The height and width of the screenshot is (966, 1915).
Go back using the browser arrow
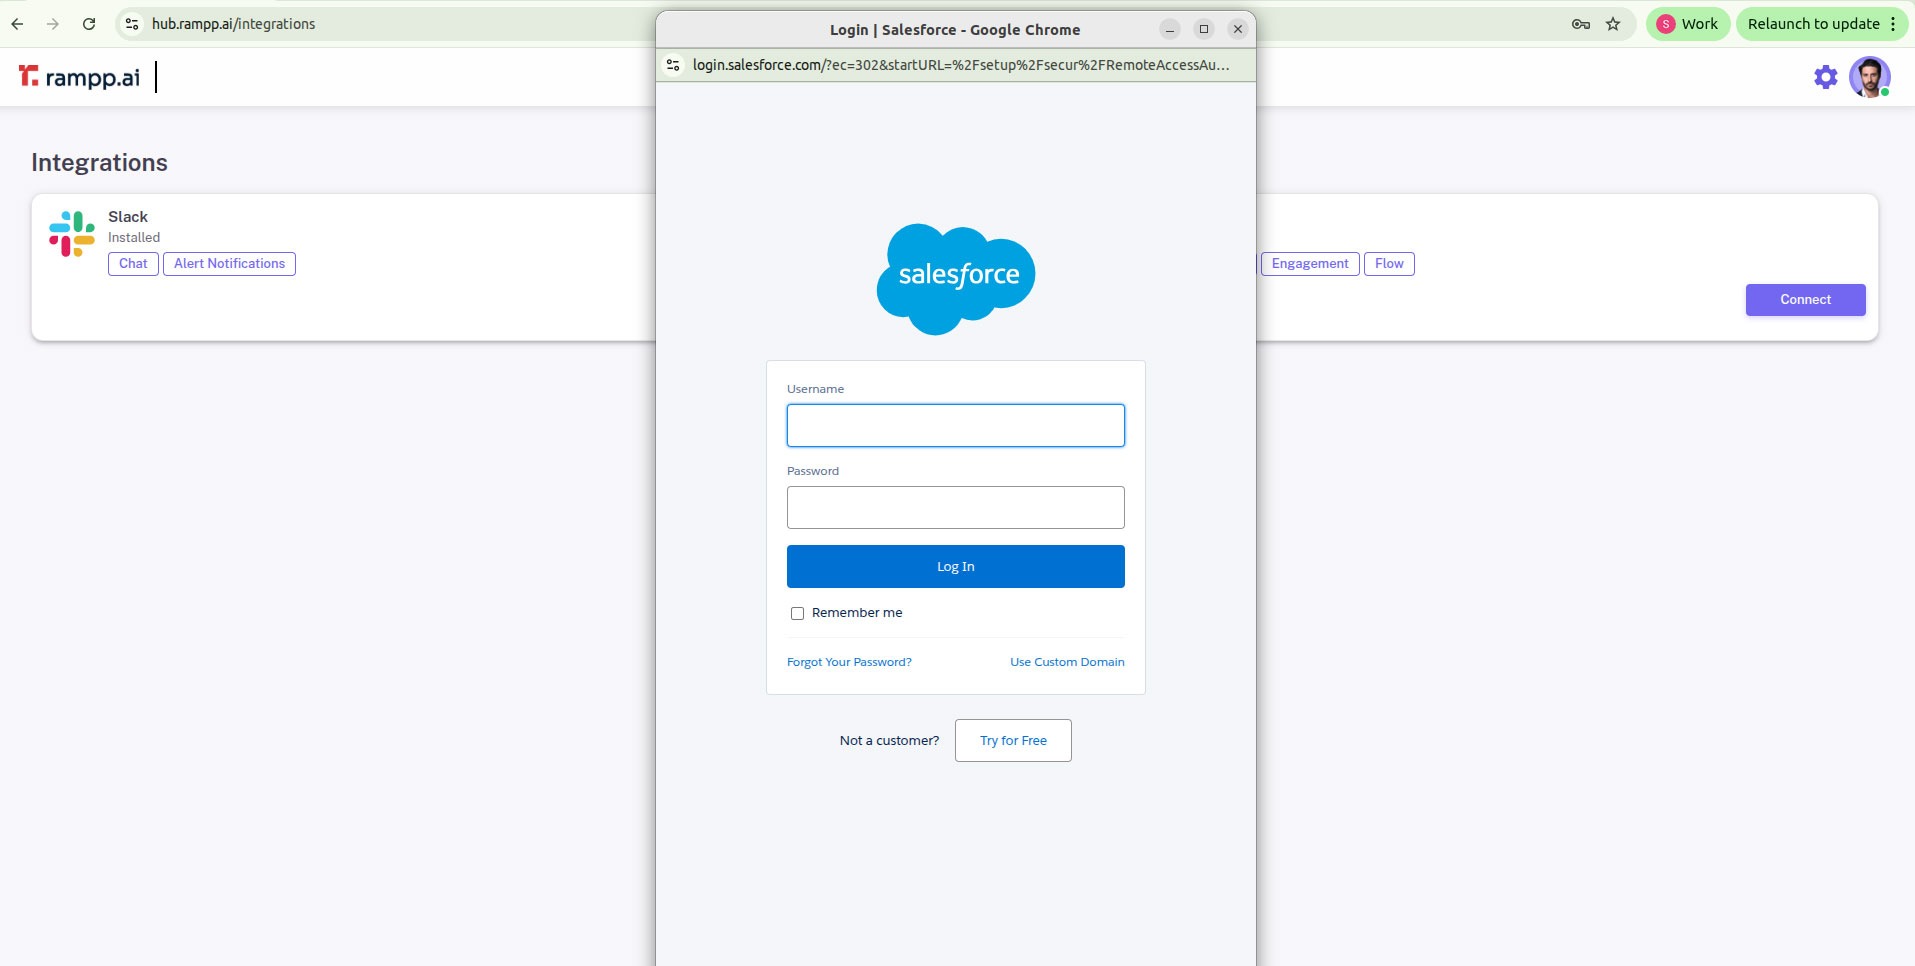coord(18,24)
